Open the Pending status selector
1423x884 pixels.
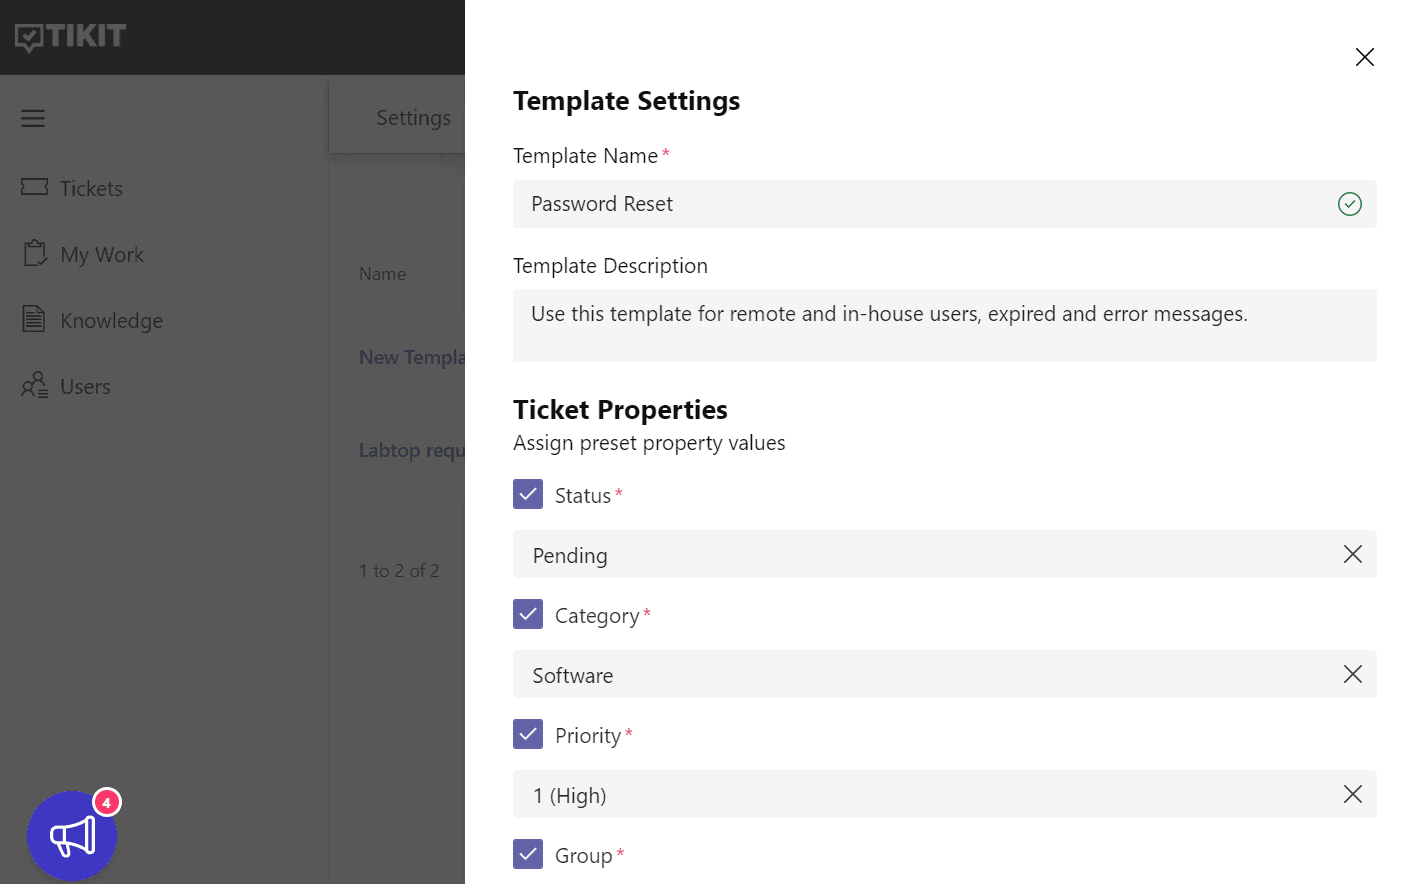pyautogui.click(x=900, y=554)
